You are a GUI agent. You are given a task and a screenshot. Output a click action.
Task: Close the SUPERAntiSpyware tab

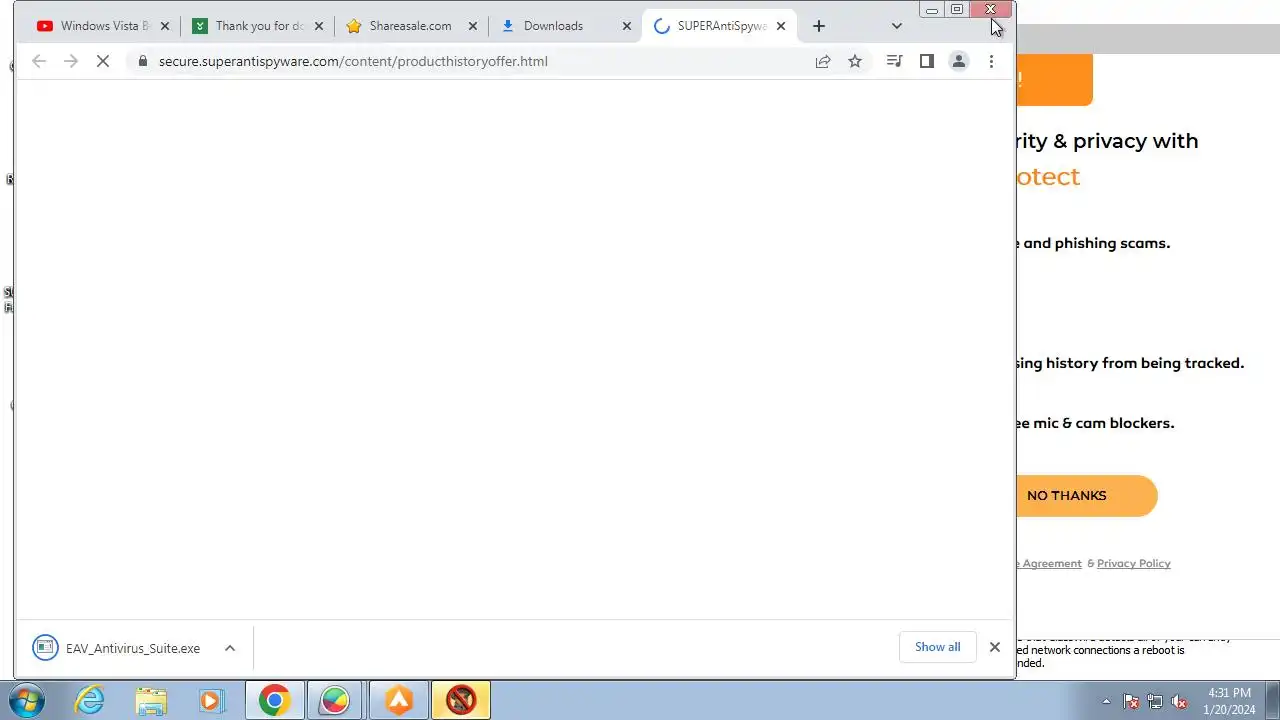click(x=781, y=26)
